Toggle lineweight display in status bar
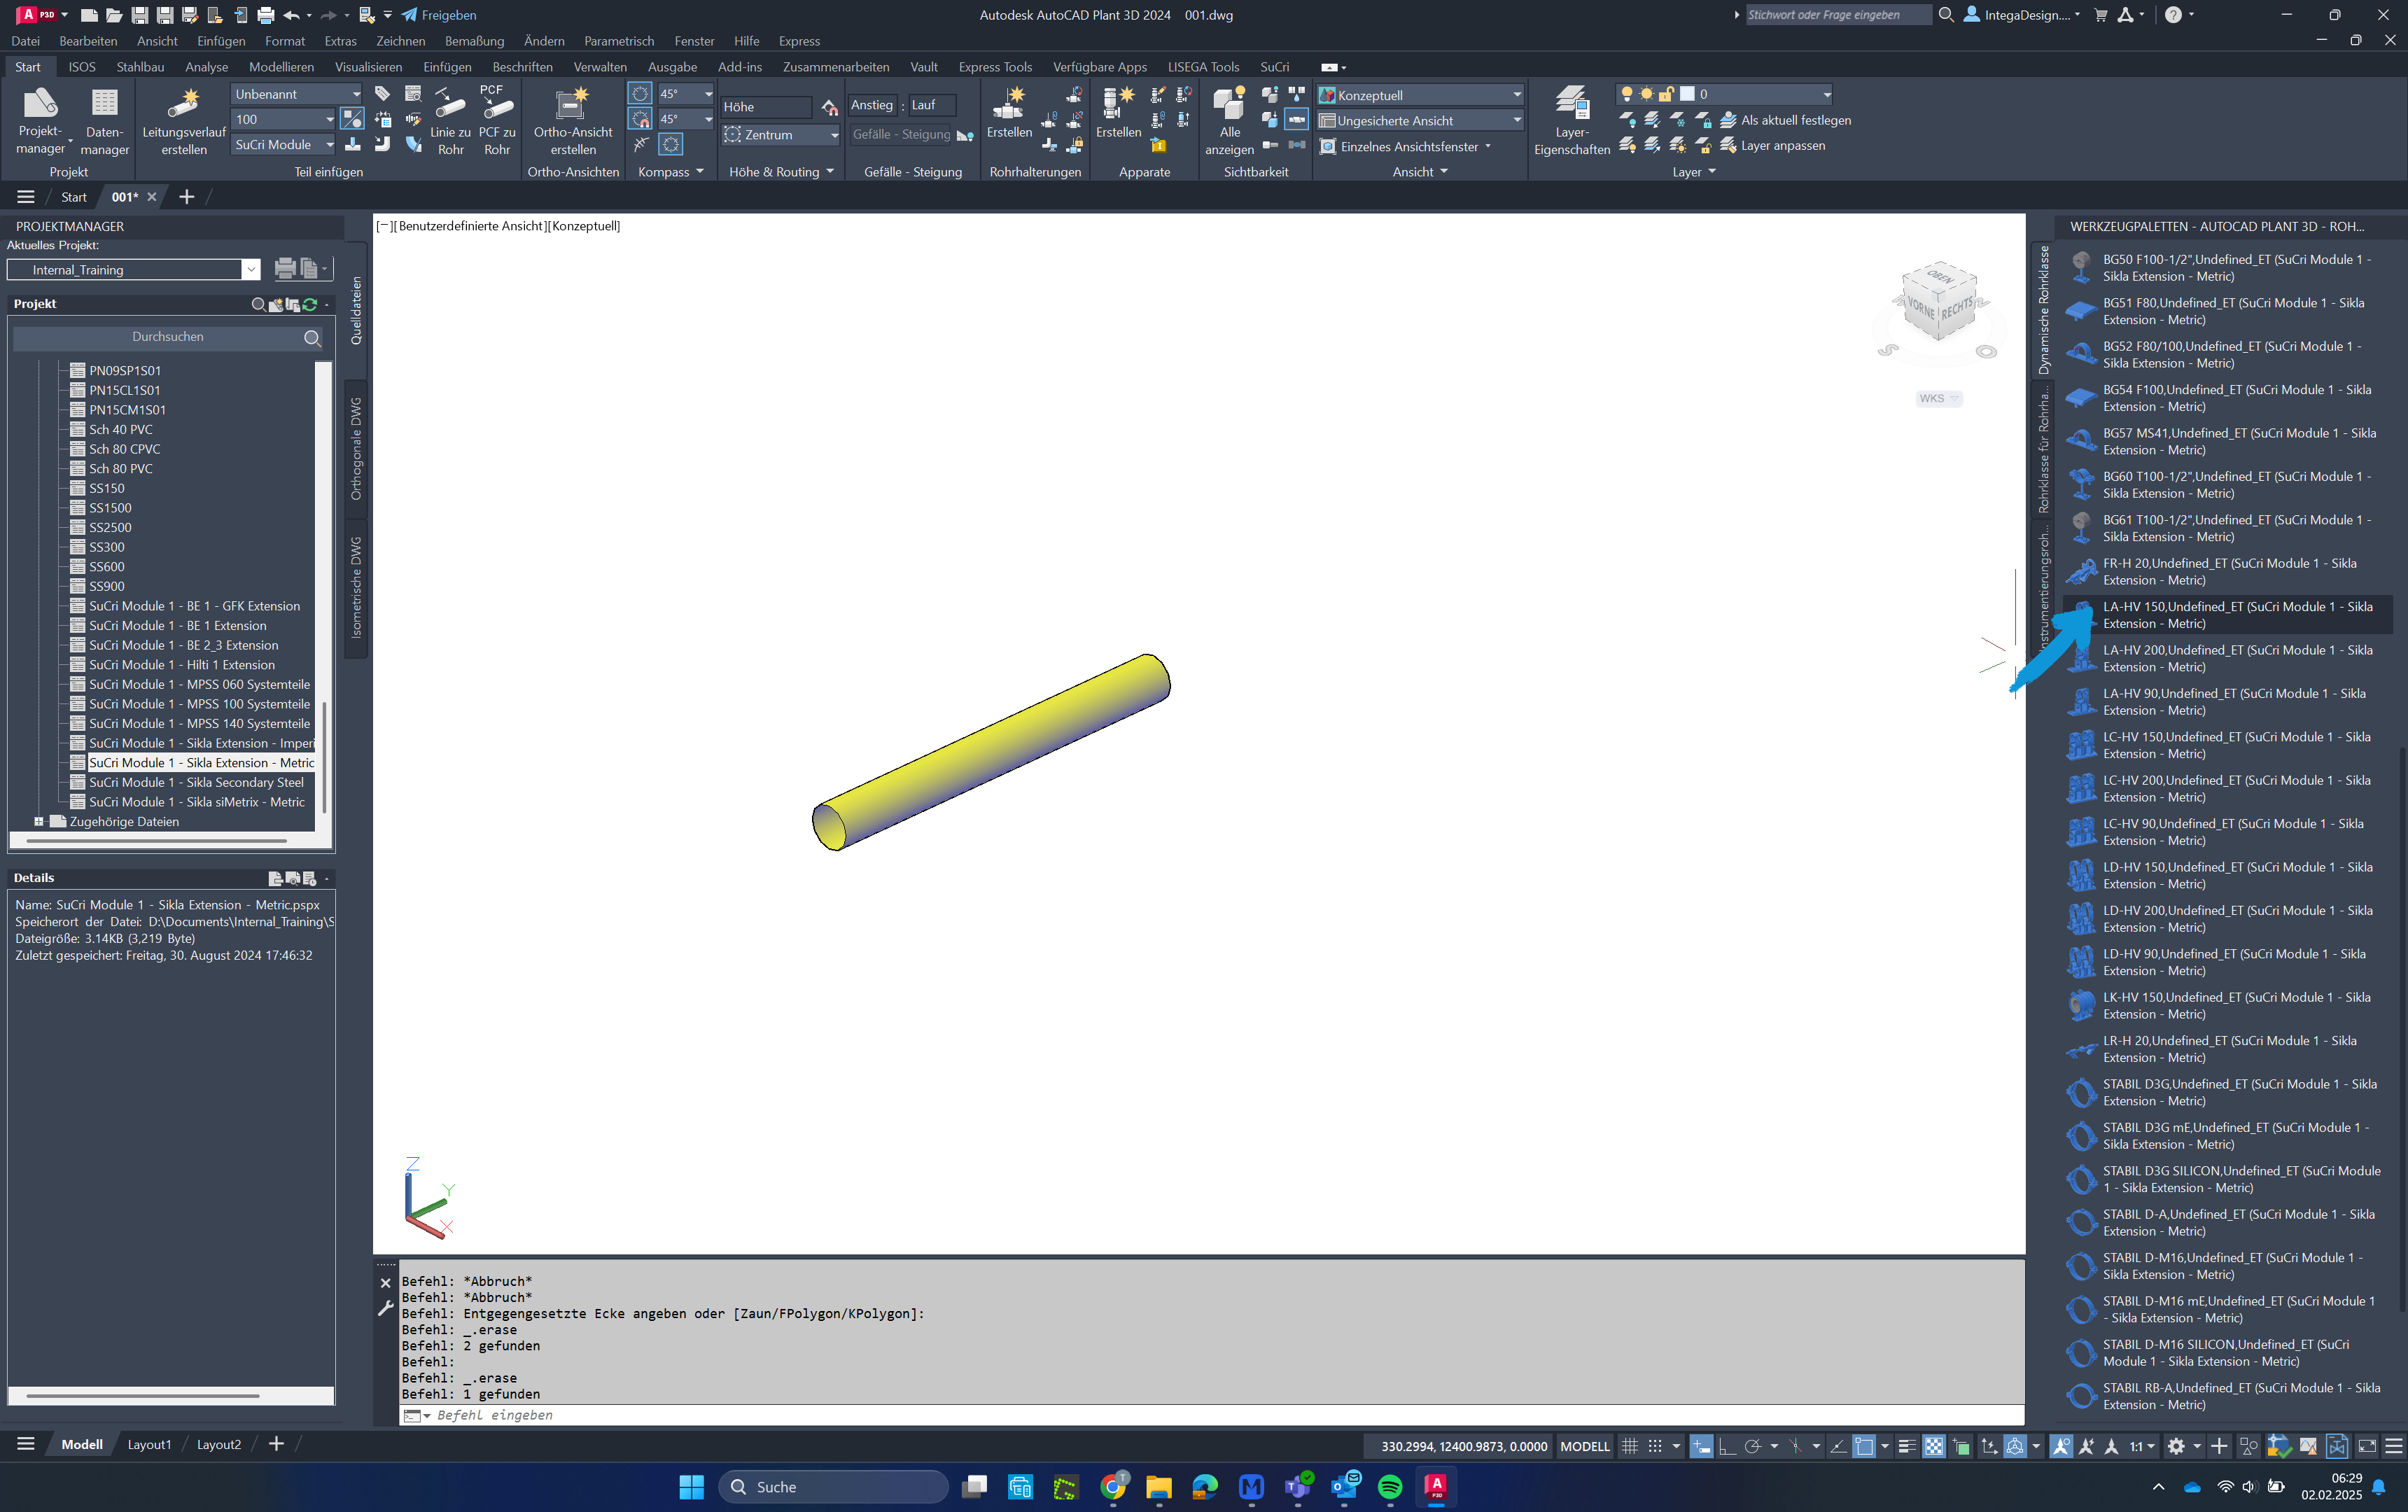 coord(1908,1446)
